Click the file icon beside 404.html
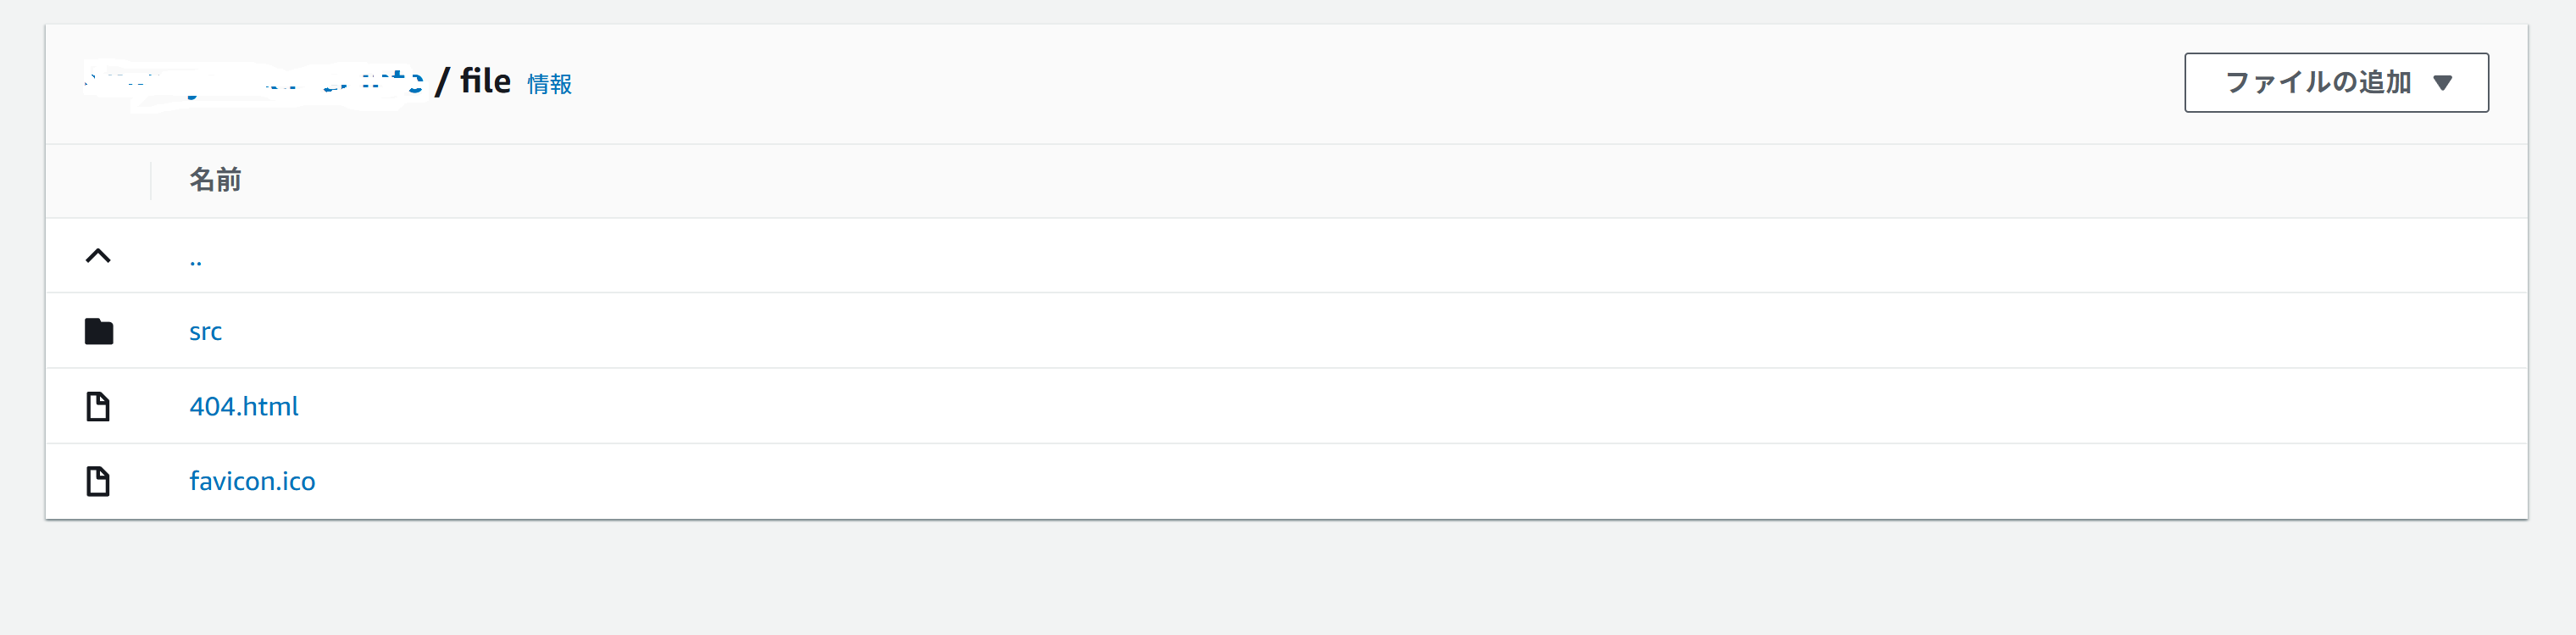Viewport: 2576px width, 635px height. [98, 406]
